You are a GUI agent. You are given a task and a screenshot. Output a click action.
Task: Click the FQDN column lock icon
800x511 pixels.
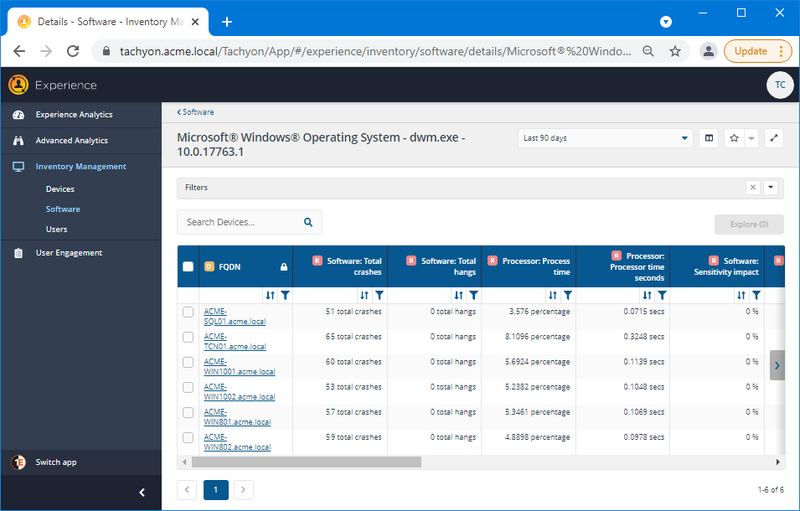pyautogui.click(x=284, y=267)
